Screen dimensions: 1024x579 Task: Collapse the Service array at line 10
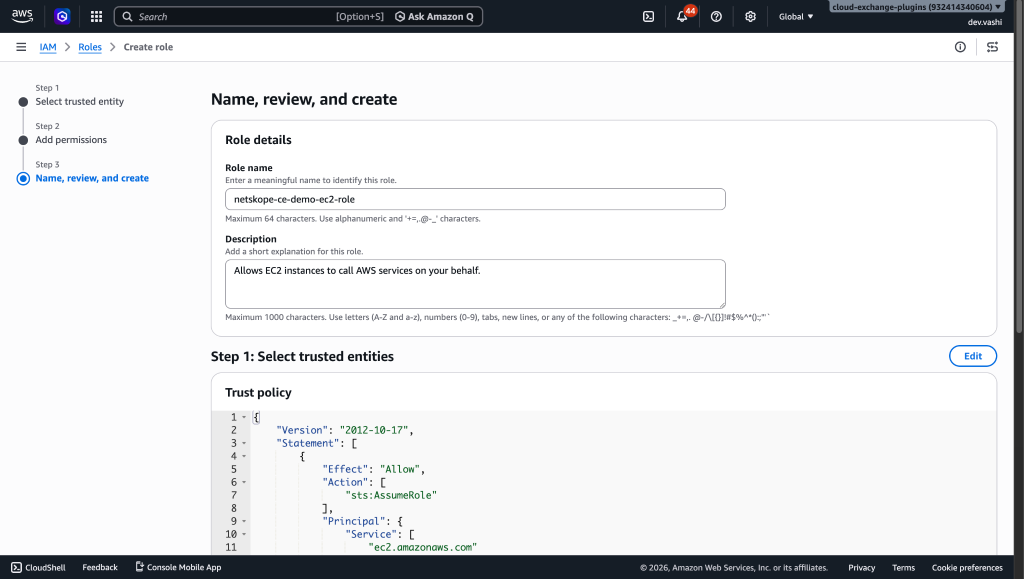[x=244, y=535]
